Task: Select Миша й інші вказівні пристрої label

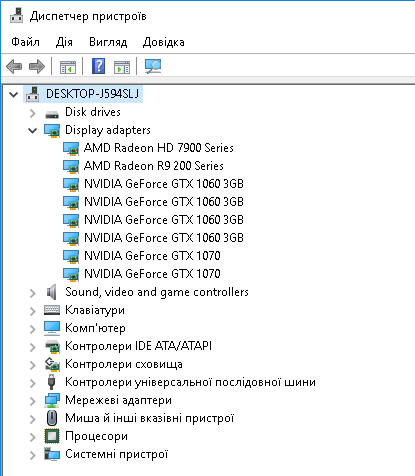Action: pyautogui.click(x=150, y=418)
